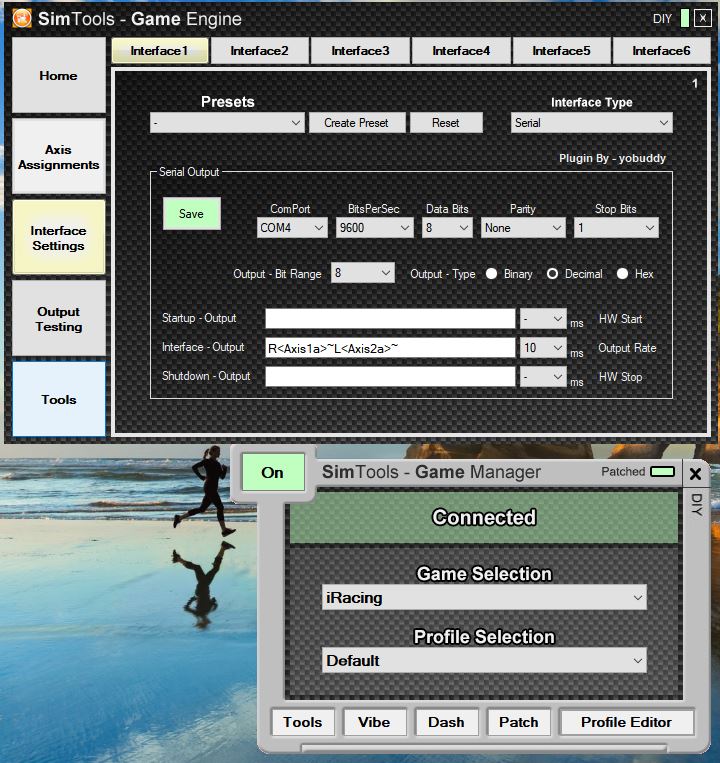Click the green DIY indicator in Game Engine
The height and width of the screenshot is (763, 720).
coord(685,18)
